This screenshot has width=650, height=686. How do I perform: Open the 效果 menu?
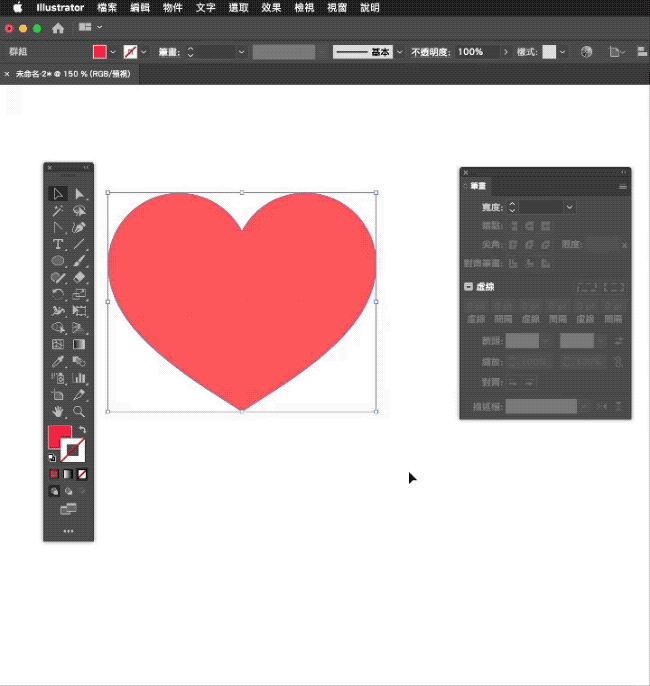(271, 7)
